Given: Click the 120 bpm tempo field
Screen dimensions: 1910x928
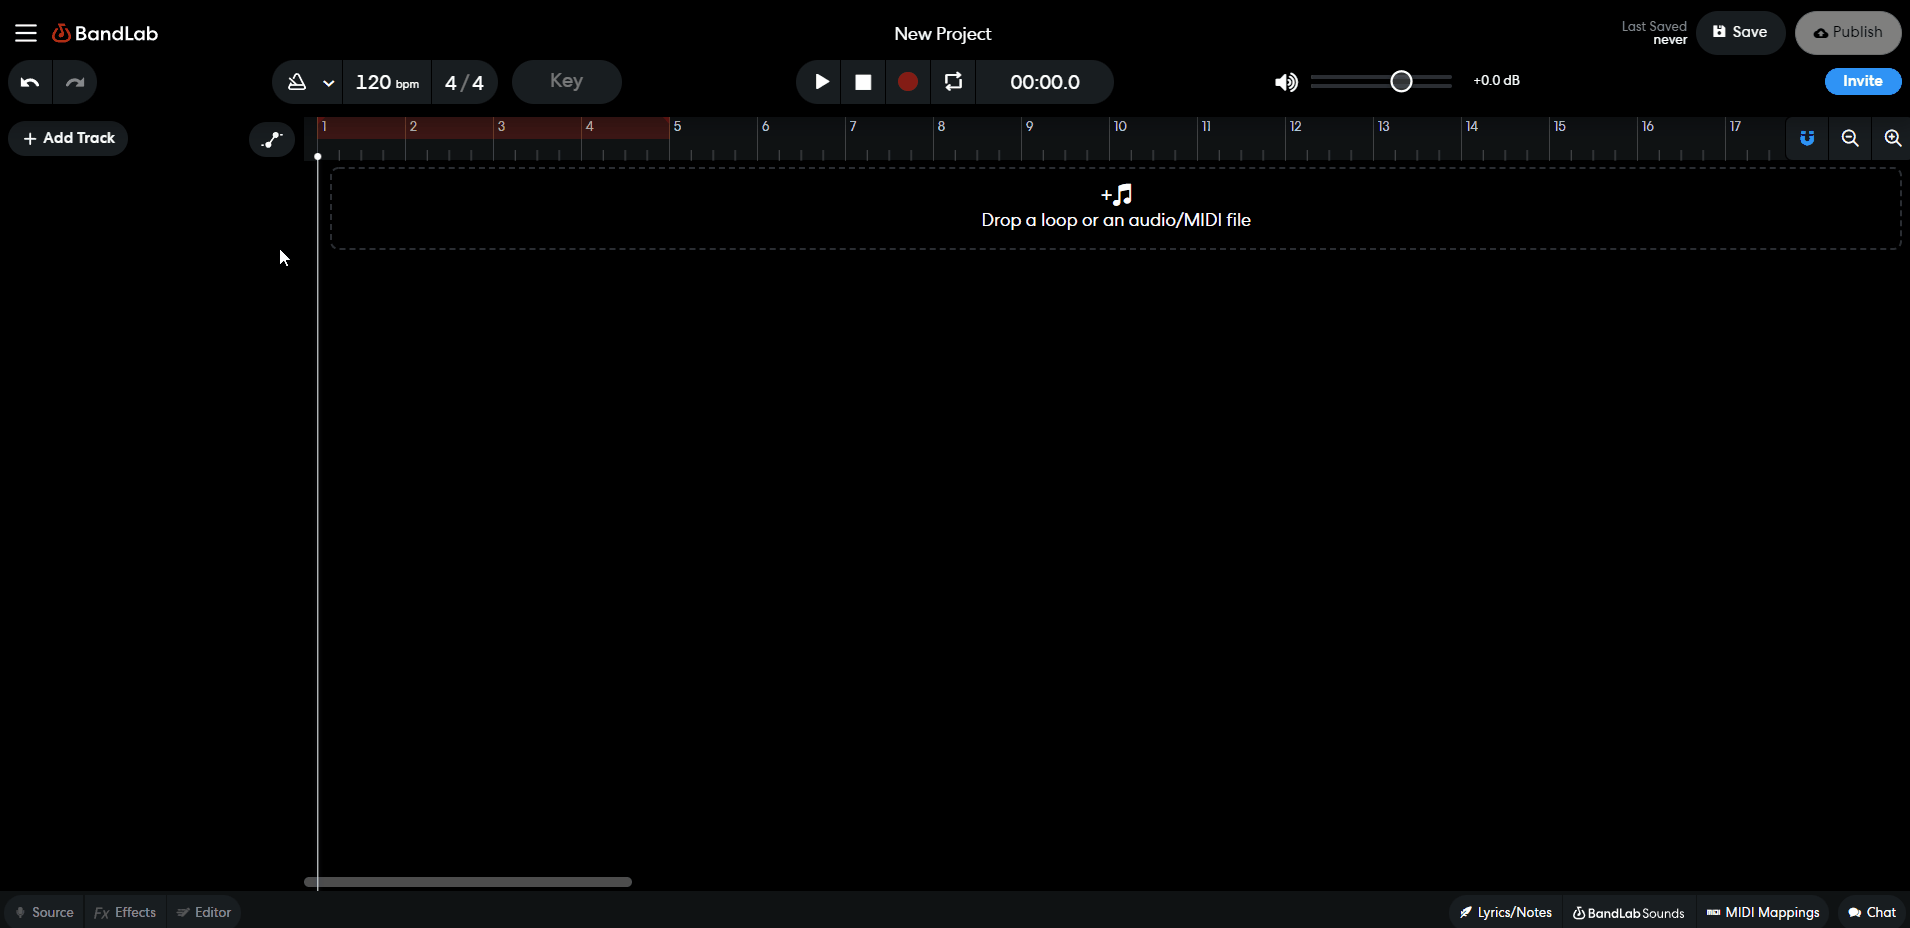Looking at the screenshot, I should click(x=385, y=82).
